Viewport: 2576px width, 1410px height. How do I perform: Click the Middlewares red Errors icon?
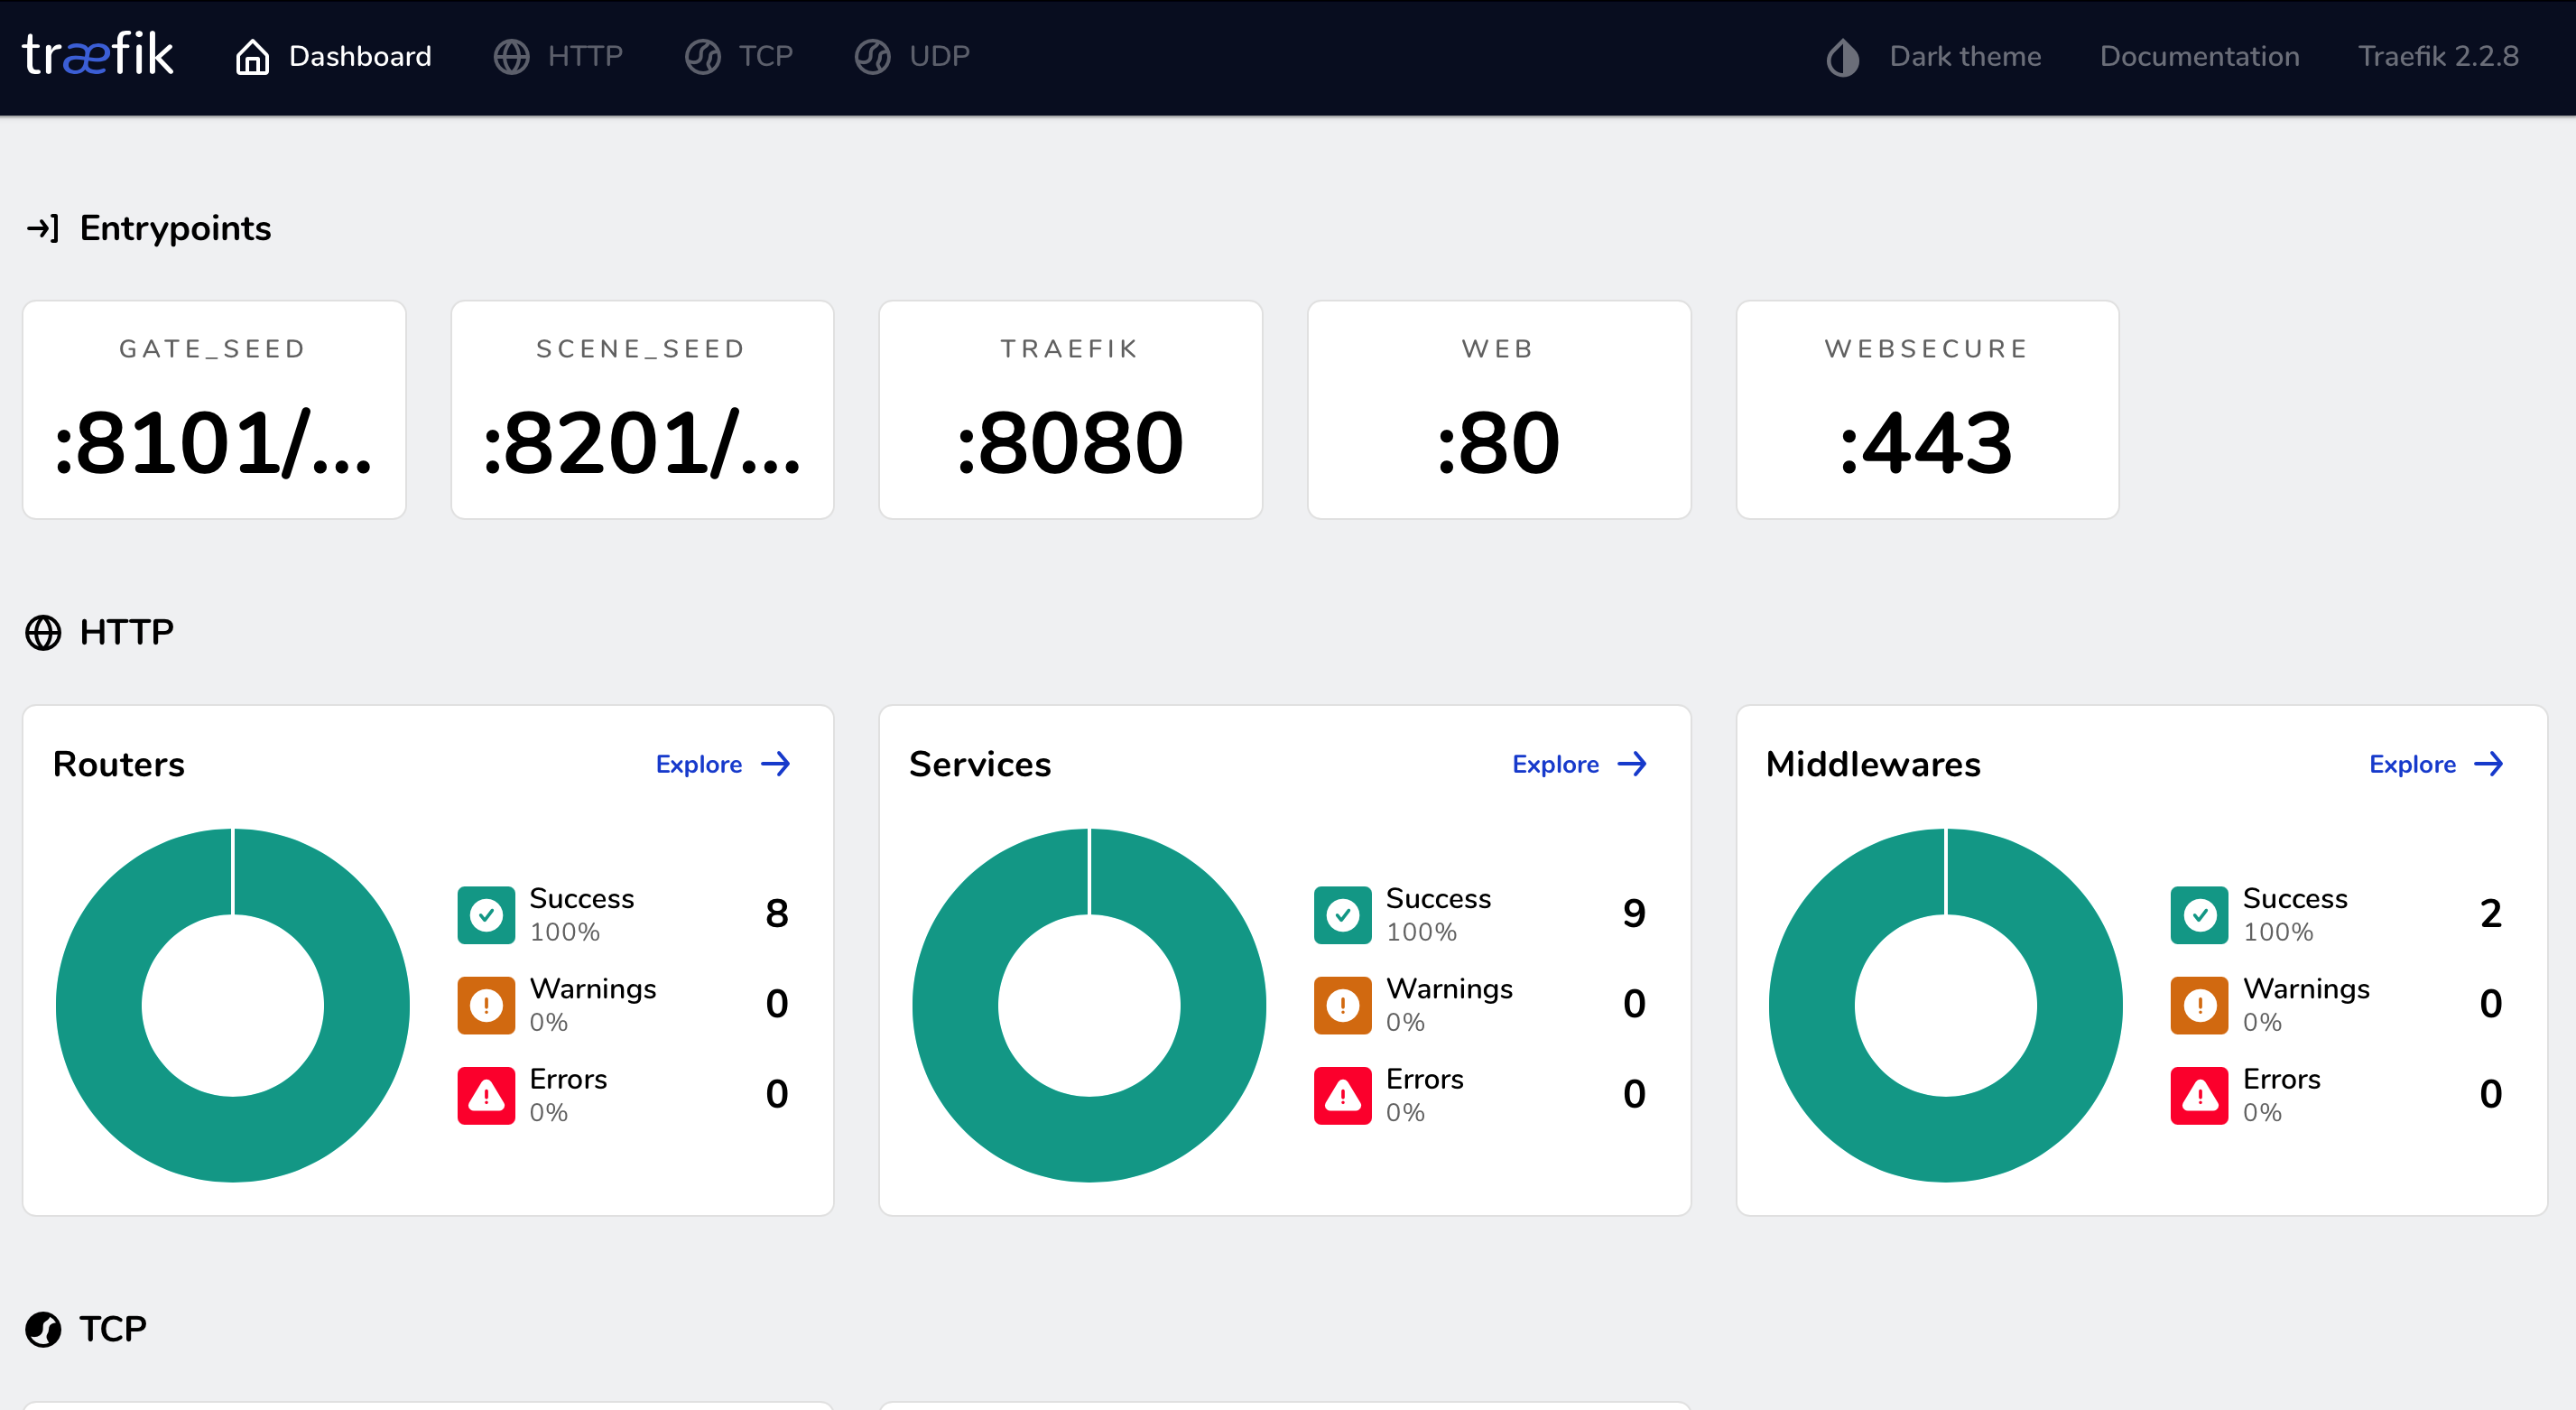coord(2198,1095)
